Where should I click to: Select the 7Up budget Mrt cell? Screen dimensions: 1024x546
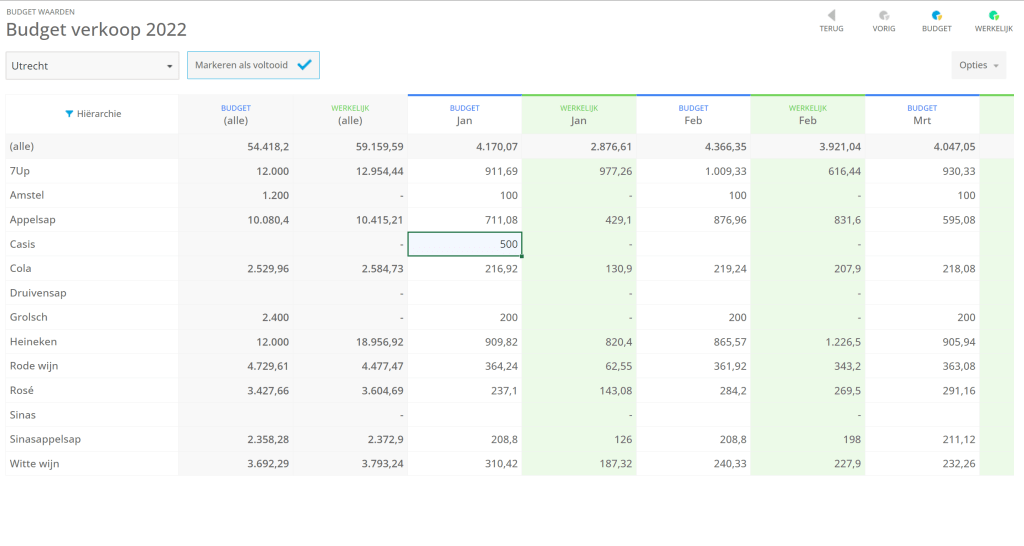tap(922, 171)
